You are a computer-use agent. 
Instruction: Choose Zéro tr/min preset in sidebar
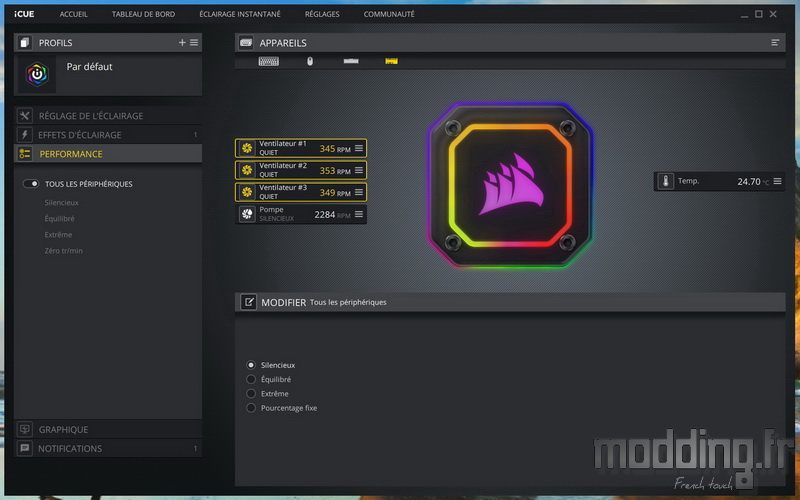click(x=63, y=251)
